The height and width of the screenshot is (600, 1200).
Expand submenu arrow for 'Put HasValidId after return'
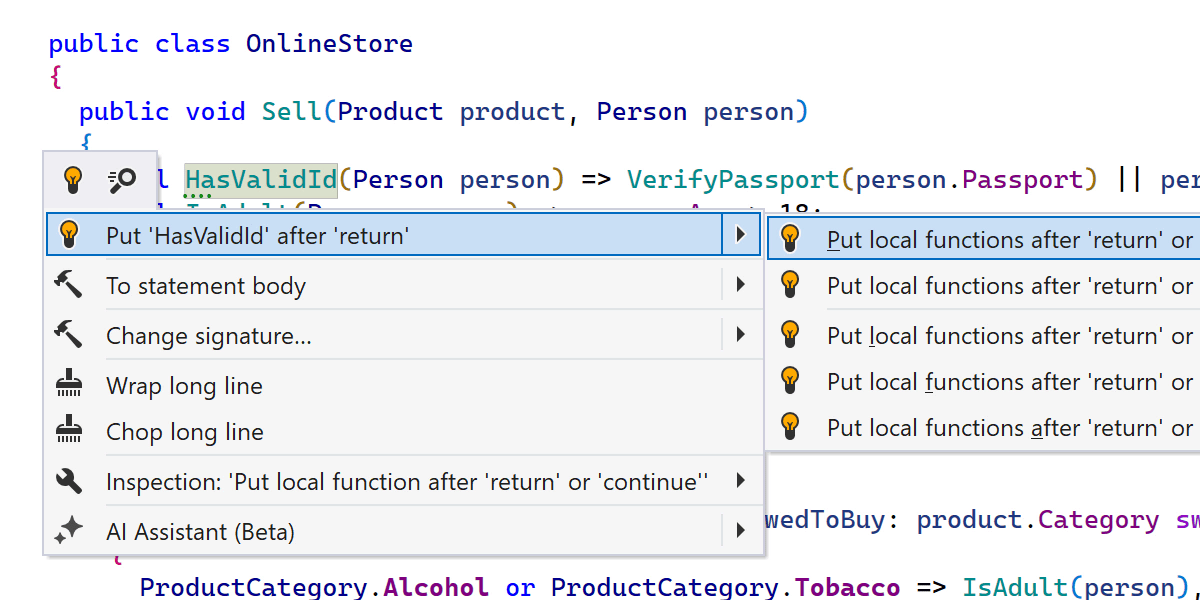click(x=740, y=235)
